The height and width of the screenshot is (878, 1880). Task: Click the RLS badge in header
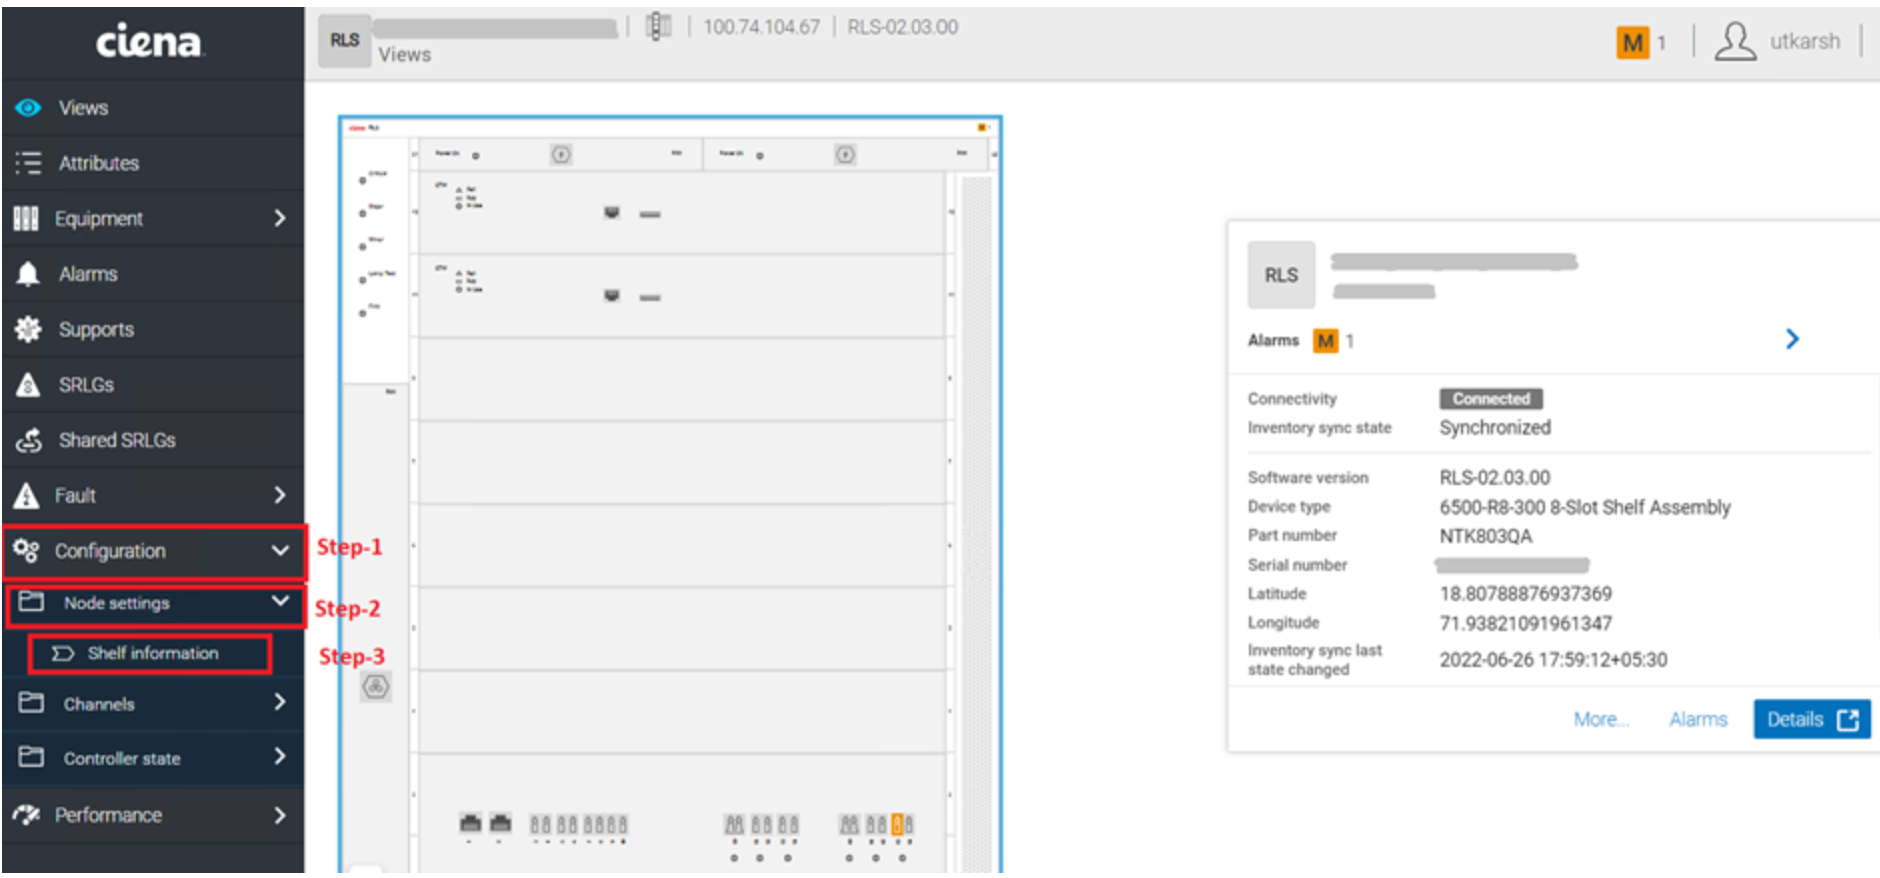(x=344, y=40)
